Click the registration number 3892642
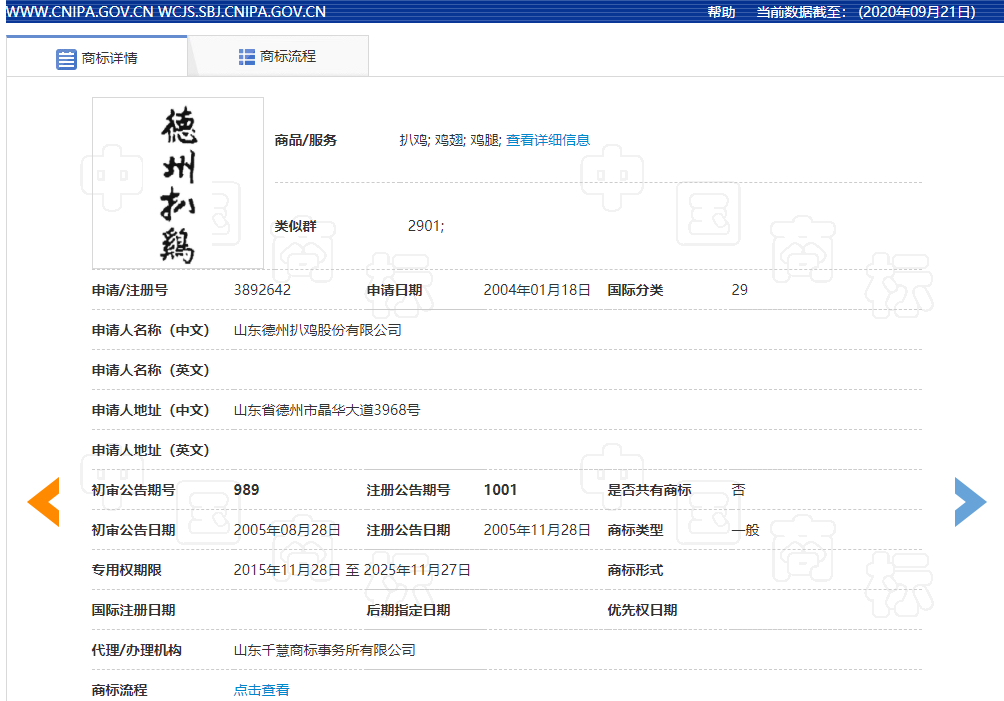Viewport: 1004px width, 701px height. 262,290
